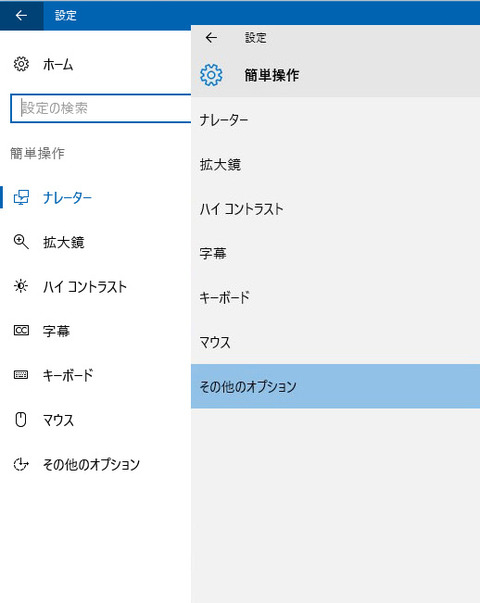Click the blue gear icon beside 簡単操作
The image size is (480, 603).
click(x=211, y=75)
